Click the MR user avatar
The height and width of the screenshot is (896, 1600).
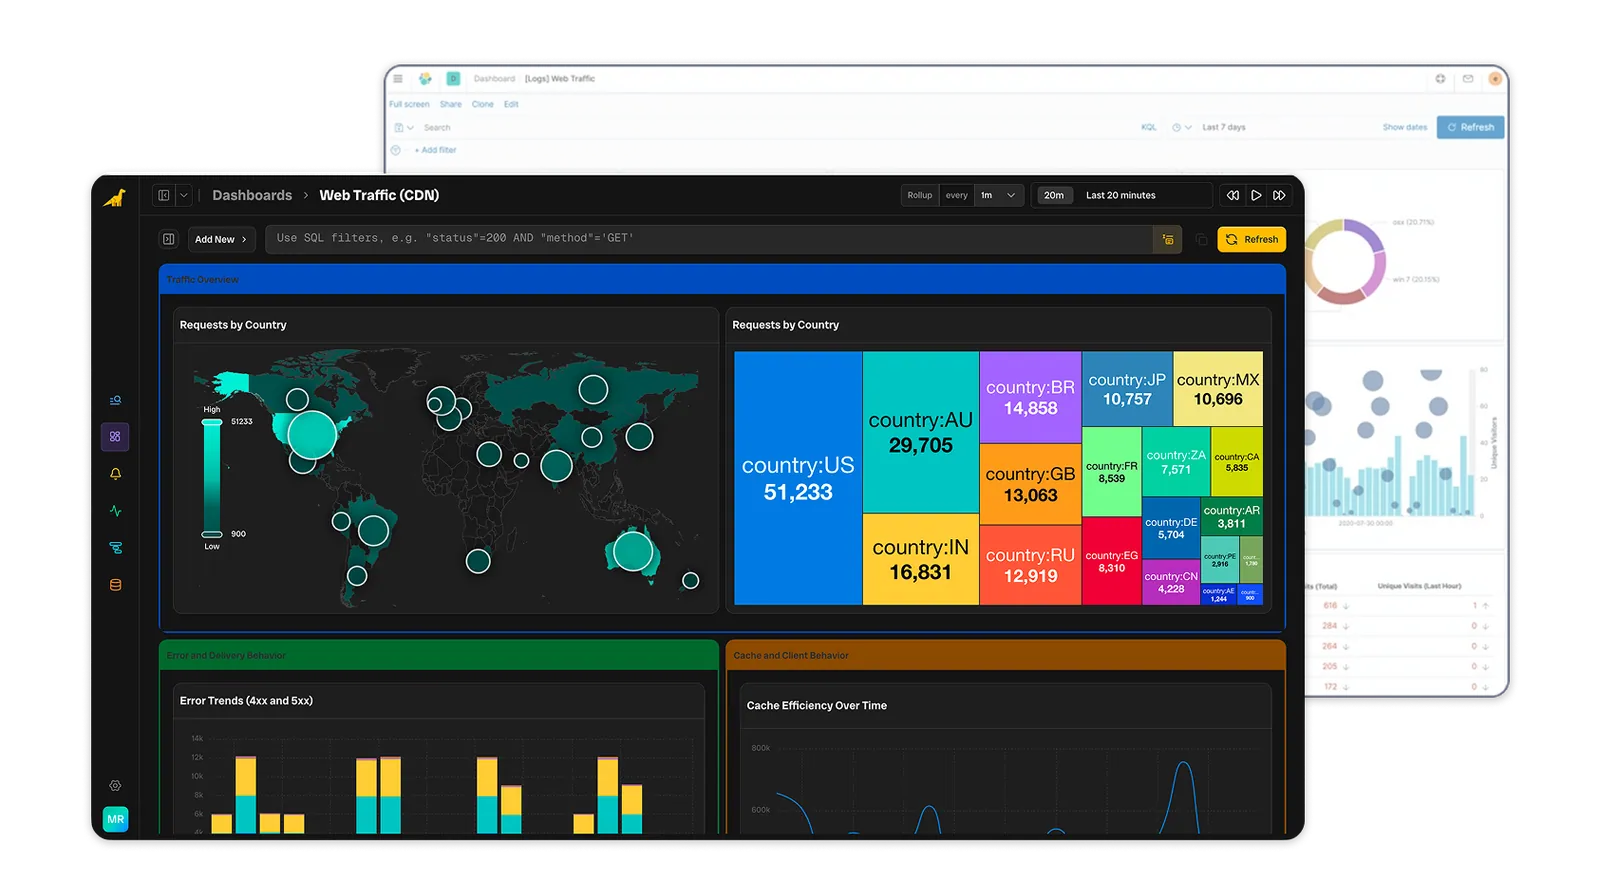point(116,819)
